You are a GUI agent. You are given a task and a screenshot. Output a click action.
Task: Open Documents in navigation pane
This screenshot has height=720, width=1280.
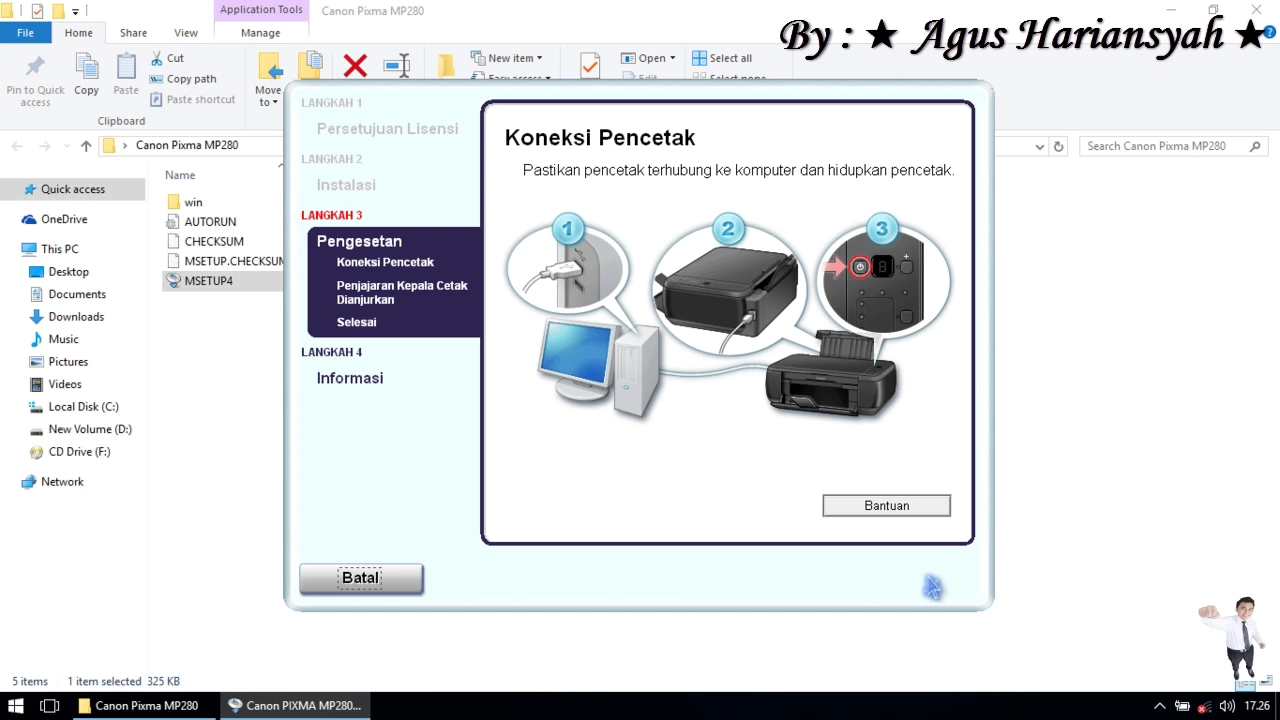point(77,294)
